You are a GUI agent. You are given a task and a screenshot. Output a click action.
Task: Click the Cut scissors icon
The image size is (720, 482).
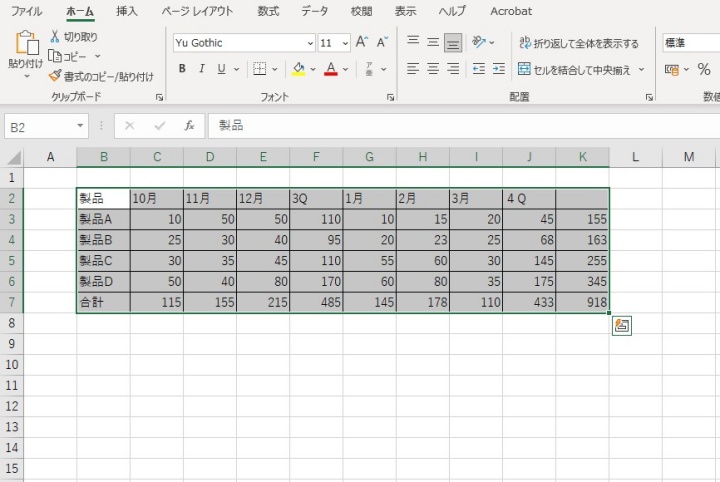click(55, 36)
